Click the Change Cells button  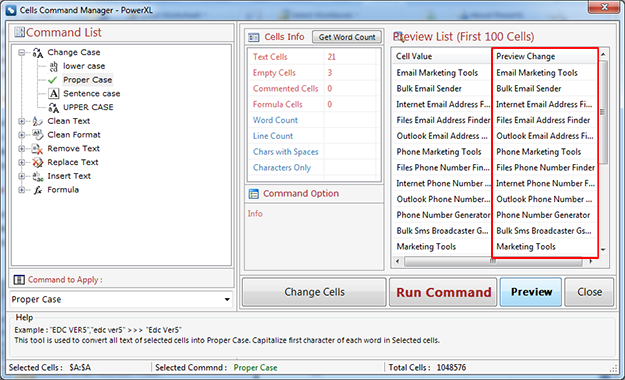click(x=314, y=292)
